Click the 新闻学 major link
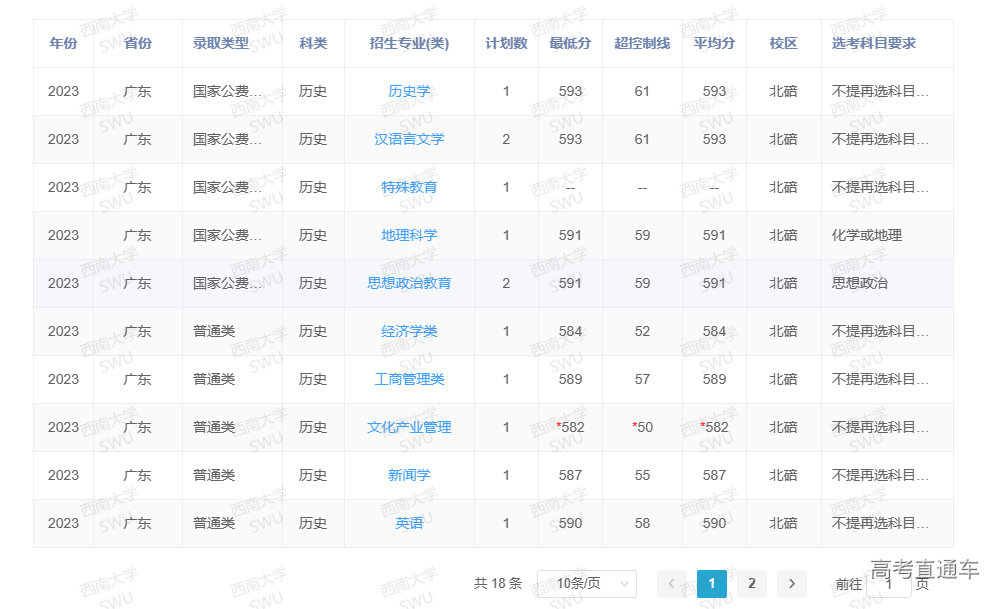The height and width of the screenshot is (609, 1008). (x=409, y=475)
